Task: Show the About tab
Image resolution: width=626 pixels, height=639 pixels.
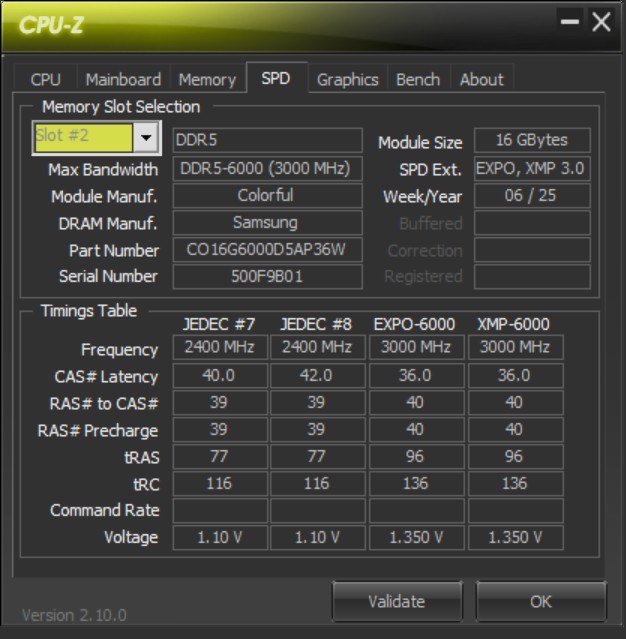Action: [482, 79]
